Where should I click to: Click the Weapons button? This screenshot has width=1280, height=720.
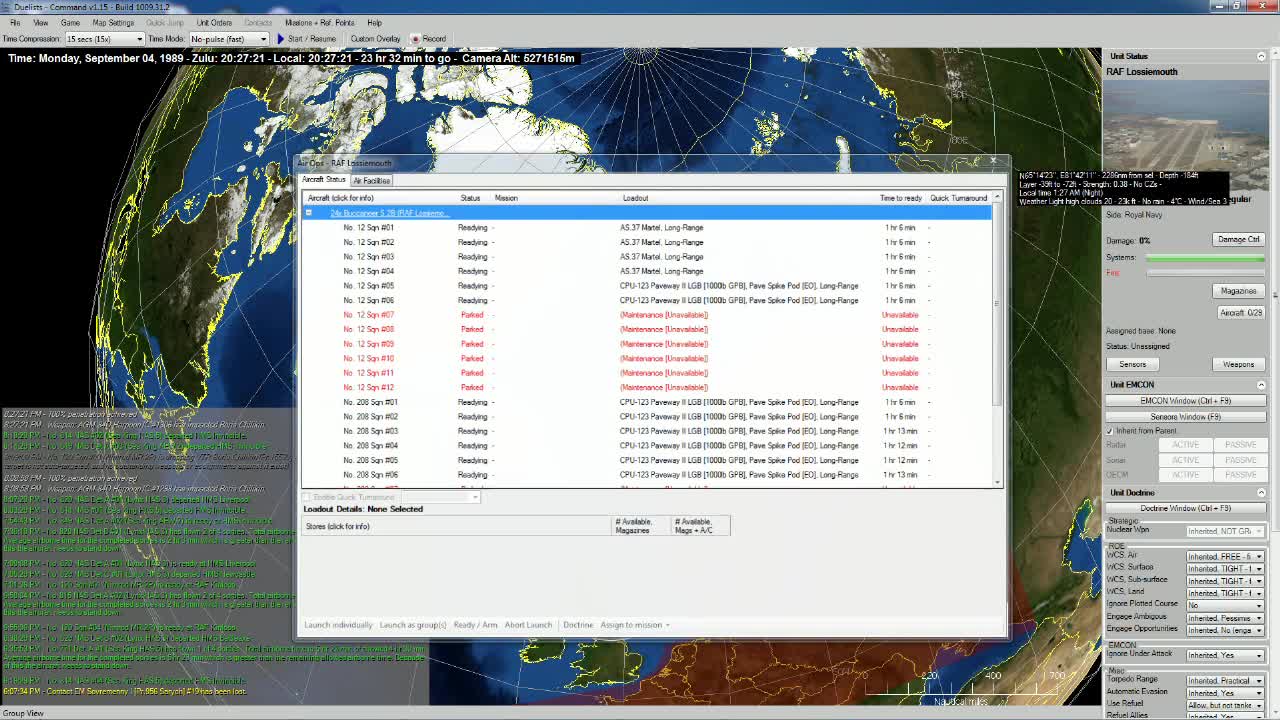[1238, 364]
